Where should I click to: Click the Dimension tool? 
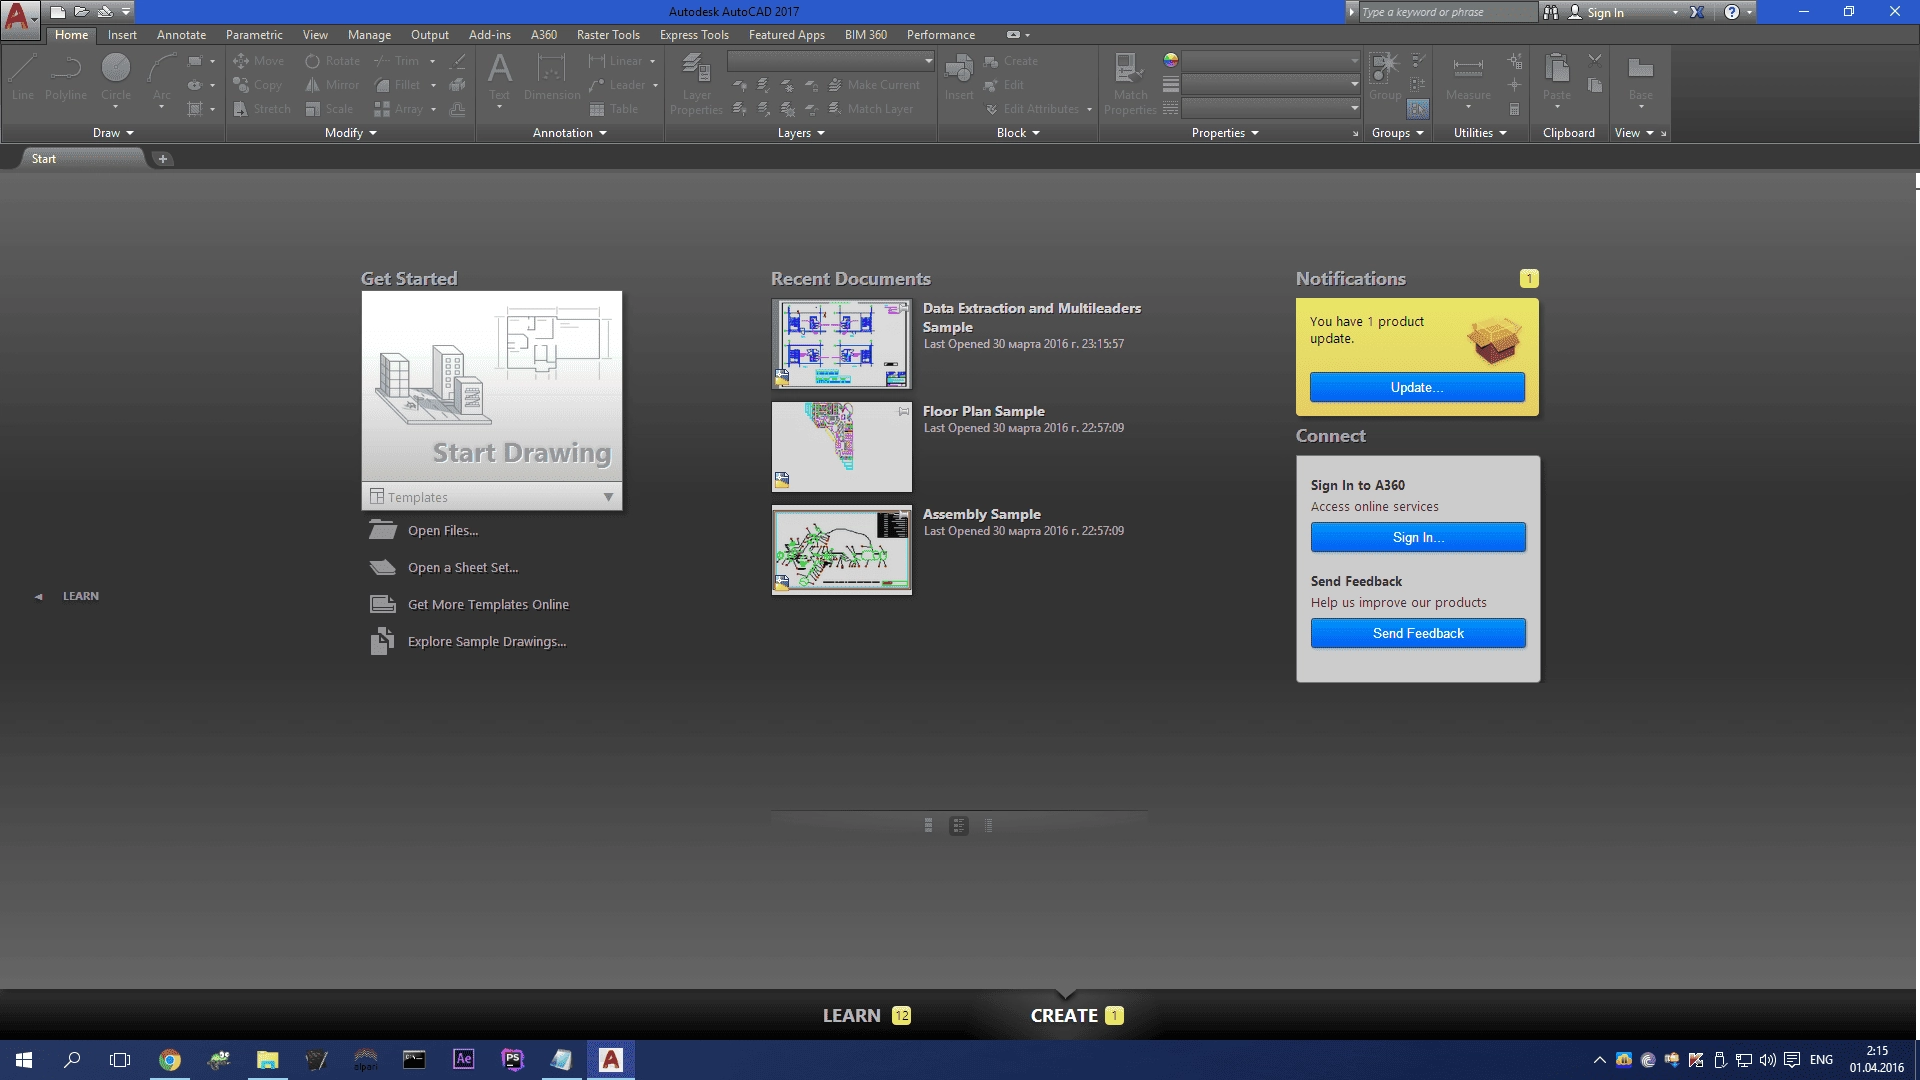[x=551, y=78]
